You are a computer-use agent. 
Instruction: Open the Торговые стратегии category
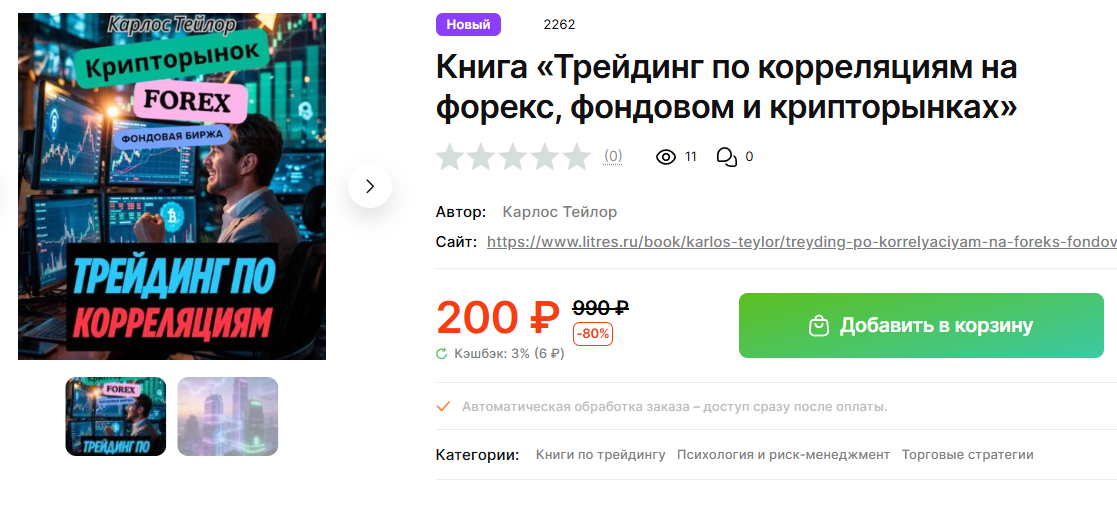(x=967, y=455)
